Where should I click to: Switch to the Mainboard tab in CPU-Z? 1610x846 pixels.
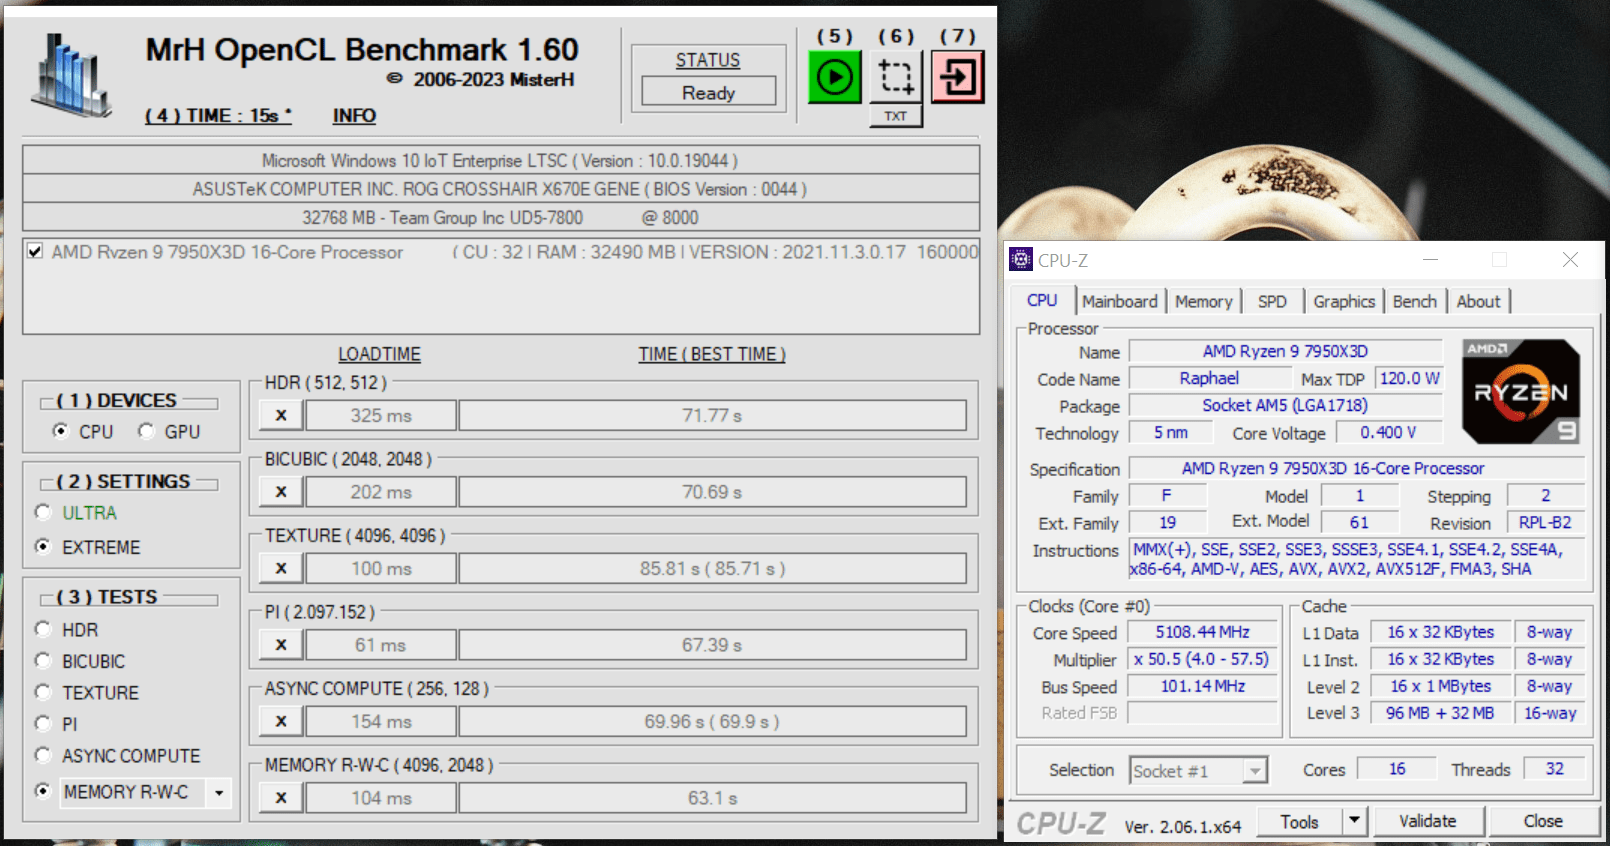[x=1119, y=301]
